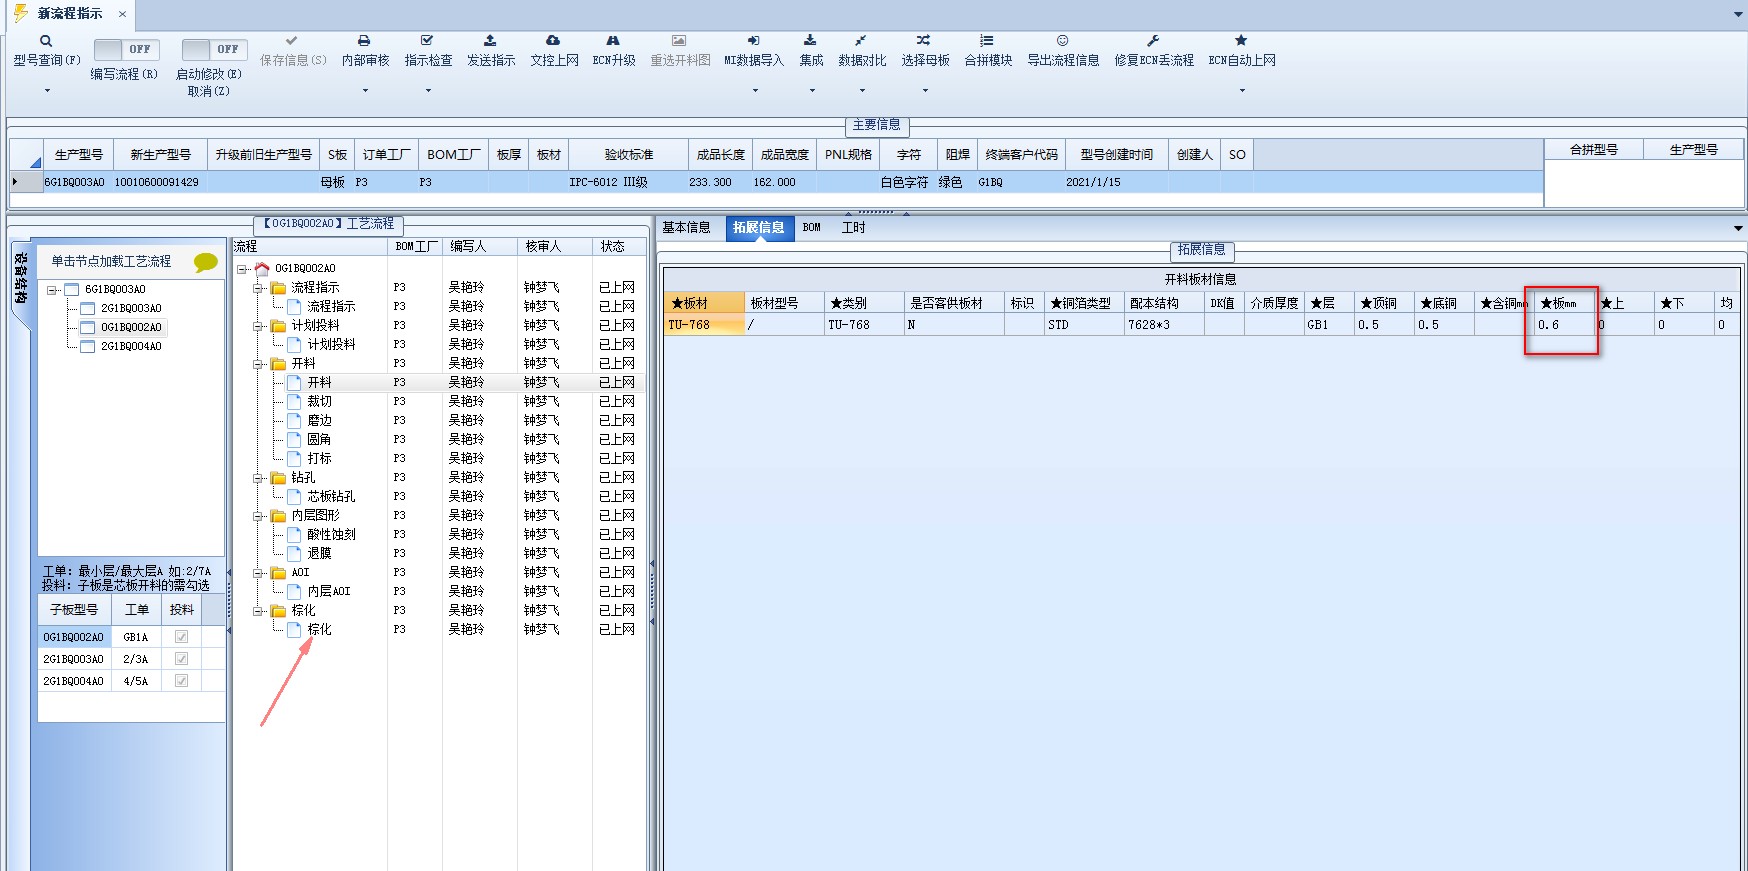This screenshot has width=1748, height=871.
Task: Click the 生产型号 header in the main info grid
Action: click(78, 155)
